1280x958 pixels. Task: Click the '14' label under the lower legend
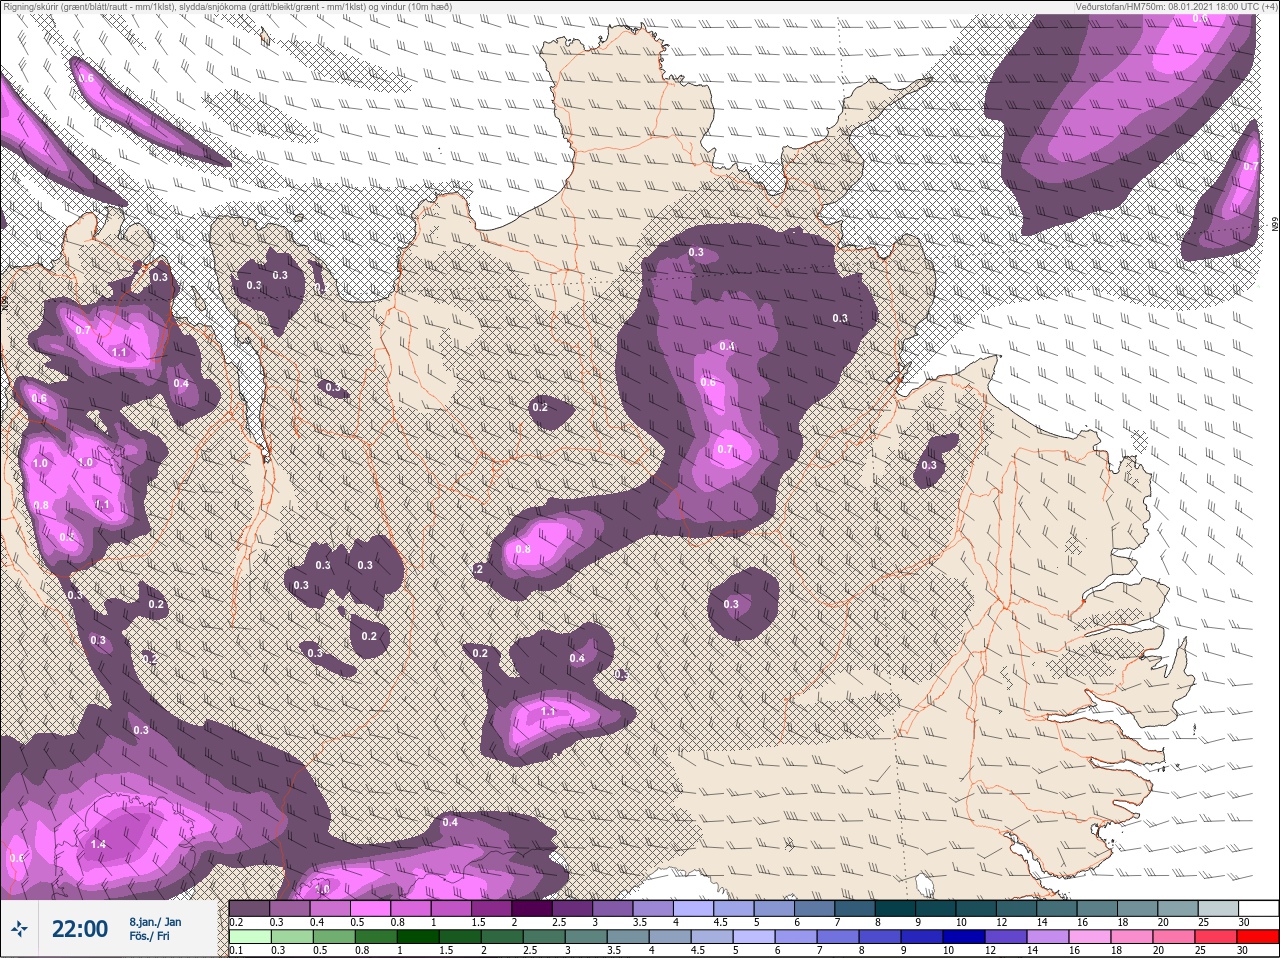(x=1032, y=950)
